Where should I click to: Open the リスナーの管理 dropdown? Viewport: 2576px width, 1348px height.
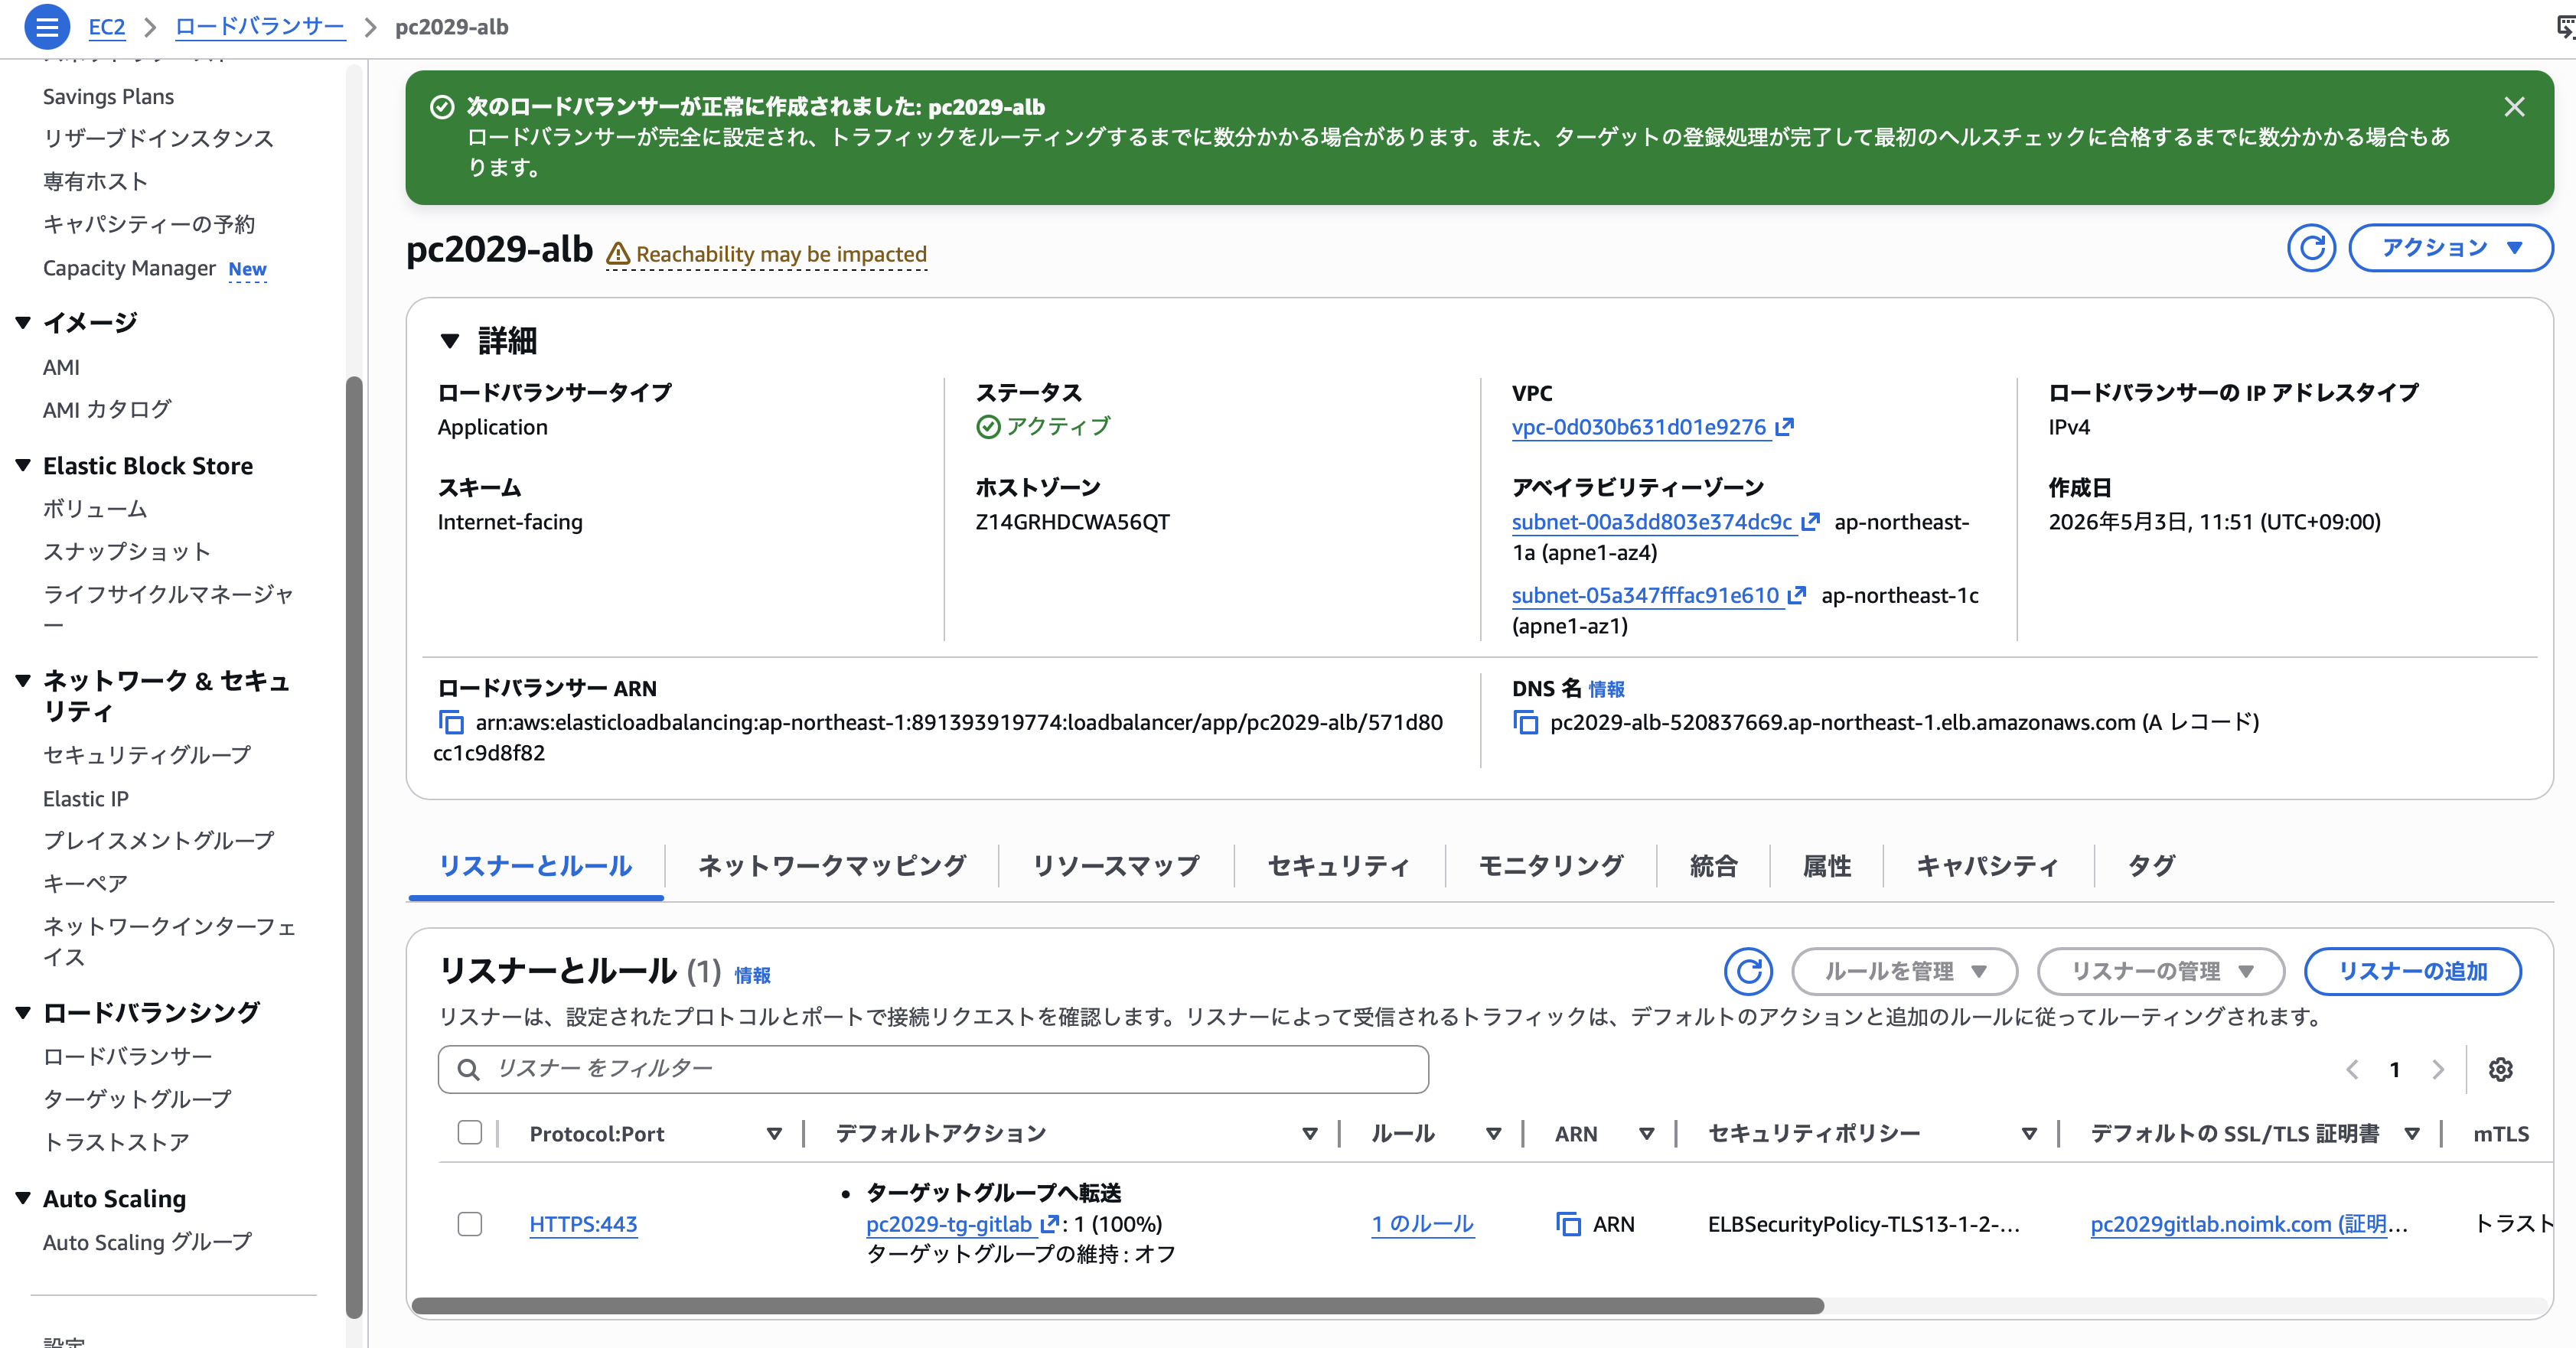(2160, 971)
